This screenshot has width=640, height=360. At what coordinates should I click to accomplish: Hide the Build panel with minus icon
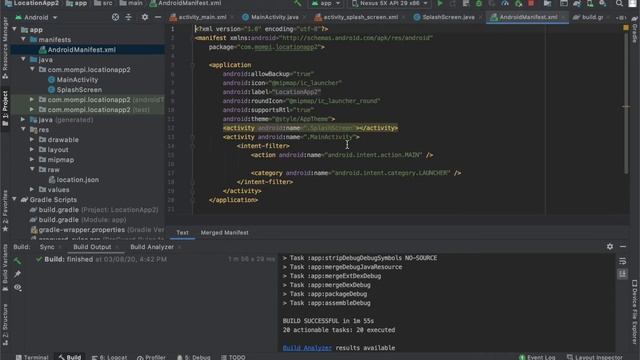[x=623, y=247]
